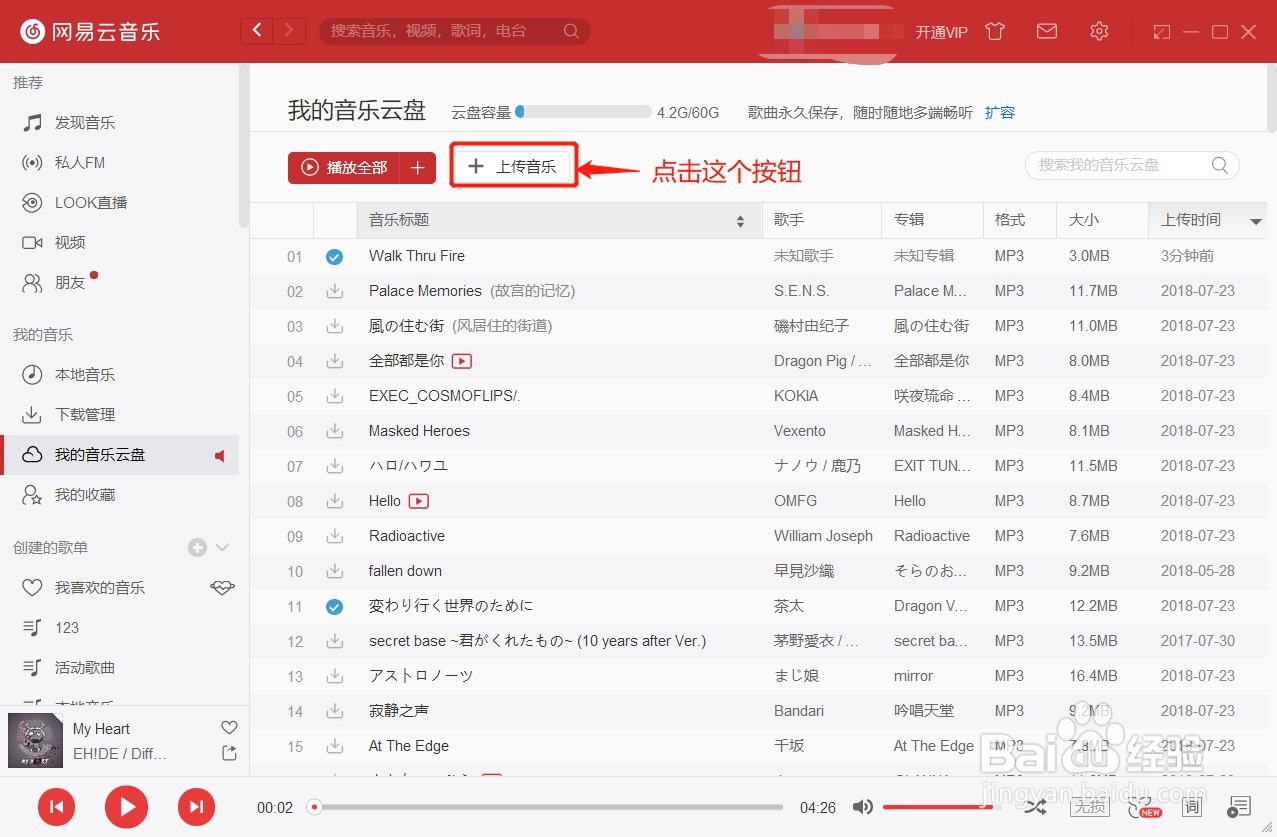
Task: Click the 上传音乐 button
Action: click(x=513, y=167)
